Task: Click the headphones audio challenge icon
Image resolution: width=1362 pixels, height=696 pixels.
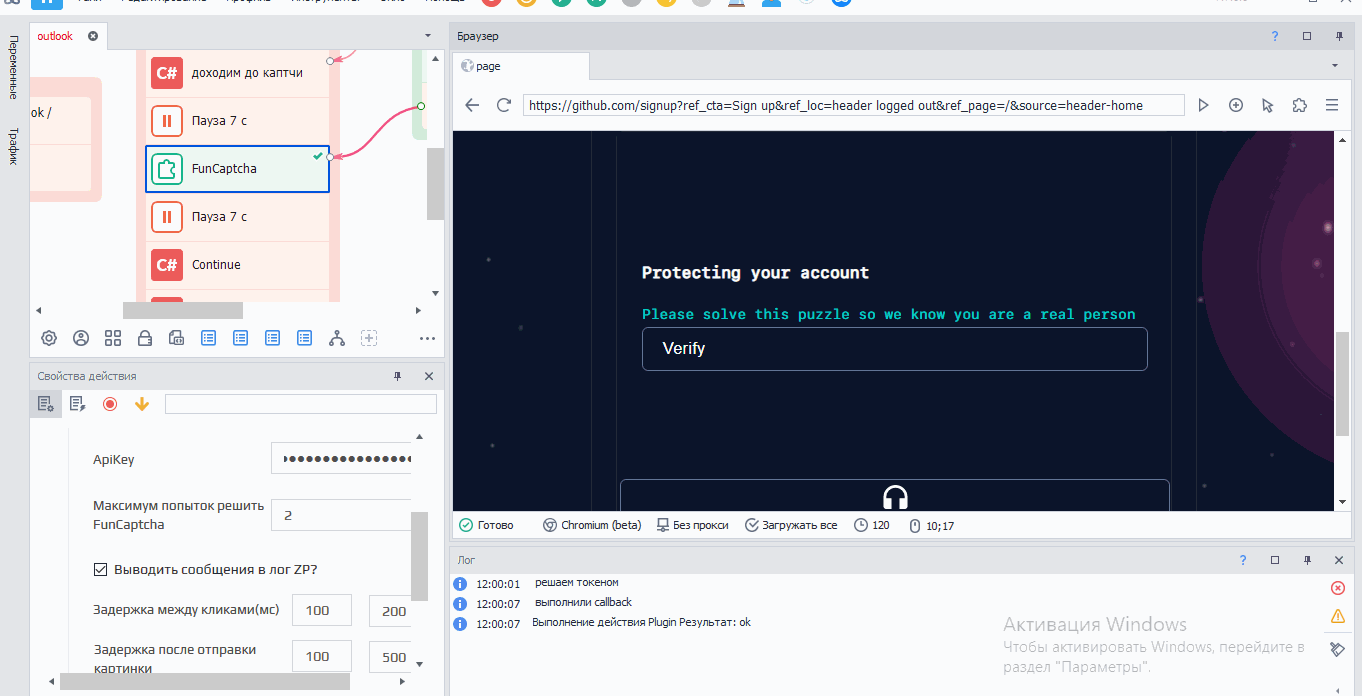Action: click(895, 497)
